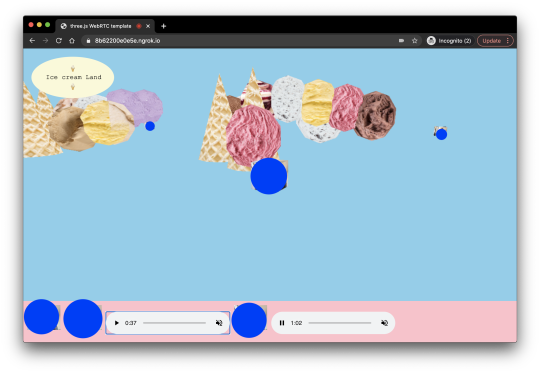
Task: Pause the audio showing 1:02
Action: pyautogui.click(x=282, y=323)
